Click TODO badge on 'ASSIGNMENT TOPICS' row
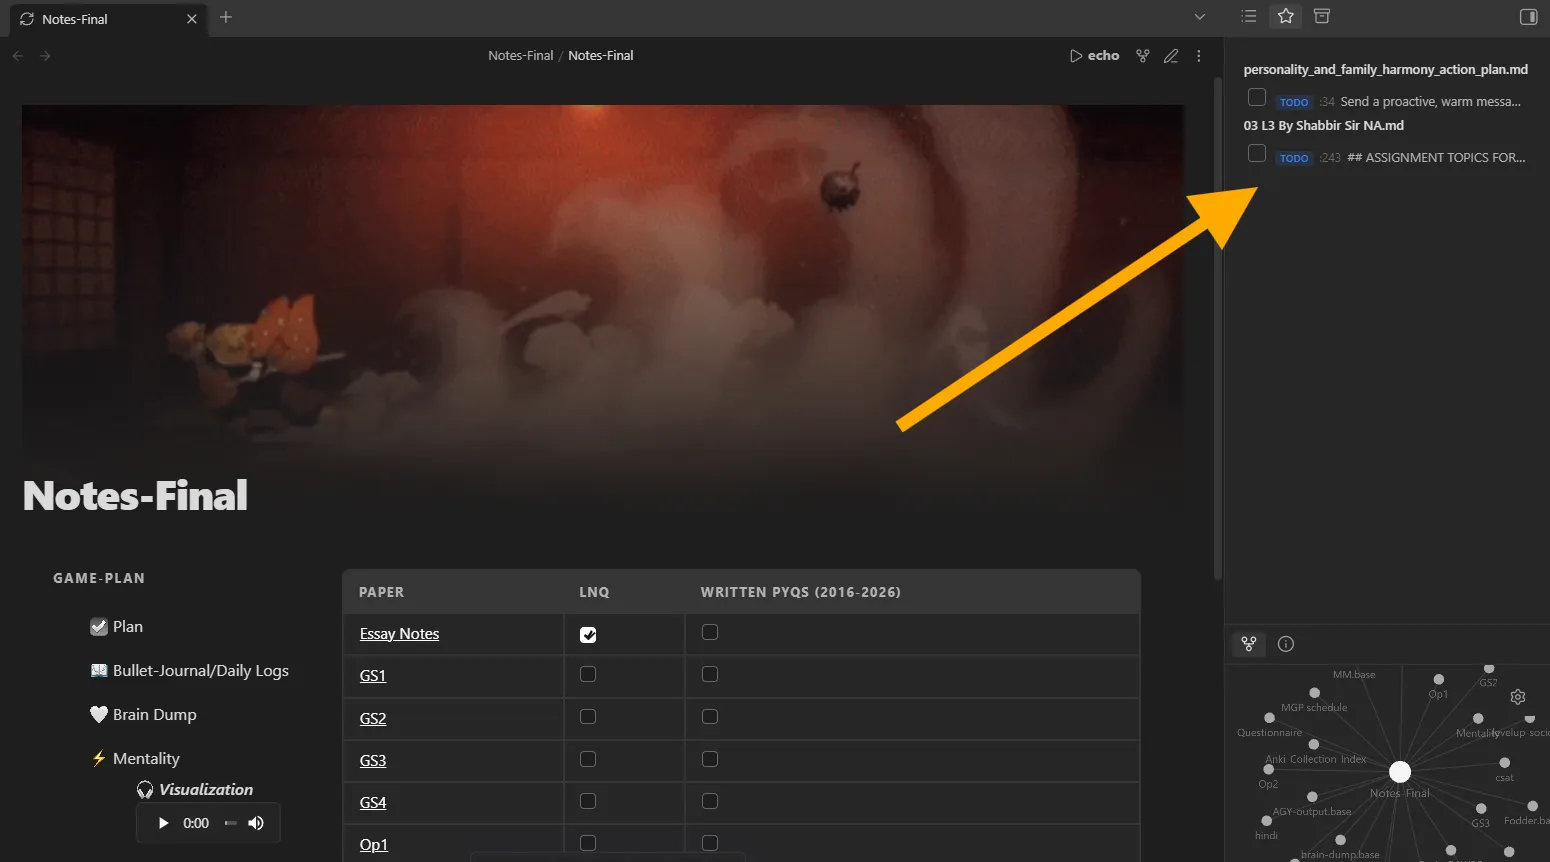 pos(1294,158)
